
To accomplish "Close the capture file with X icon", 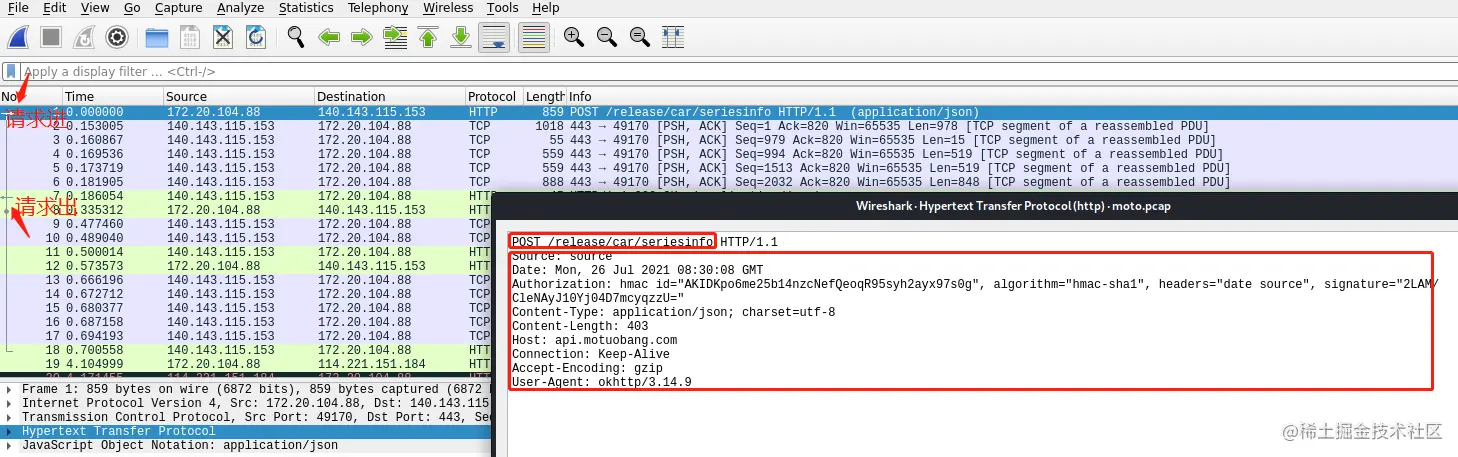I will click(x=222, y=38).
